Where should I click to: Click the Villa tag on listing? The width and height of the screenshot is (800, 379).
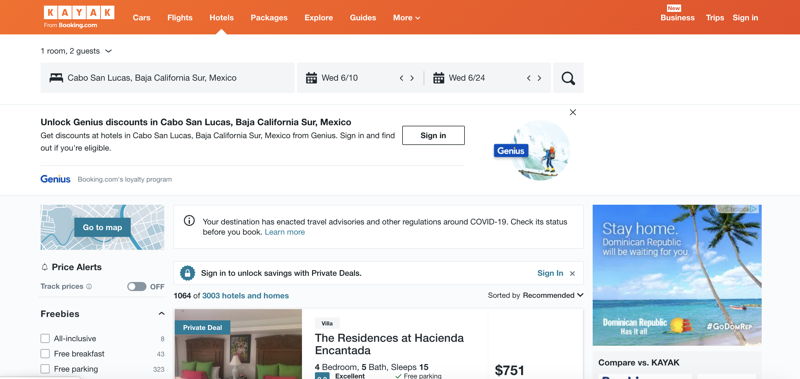[327, 323]
